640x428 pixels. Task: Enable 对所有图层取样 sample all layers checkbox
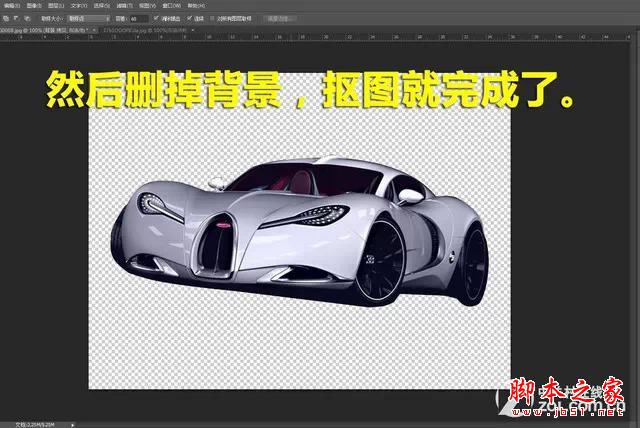[x=213, y=18]
